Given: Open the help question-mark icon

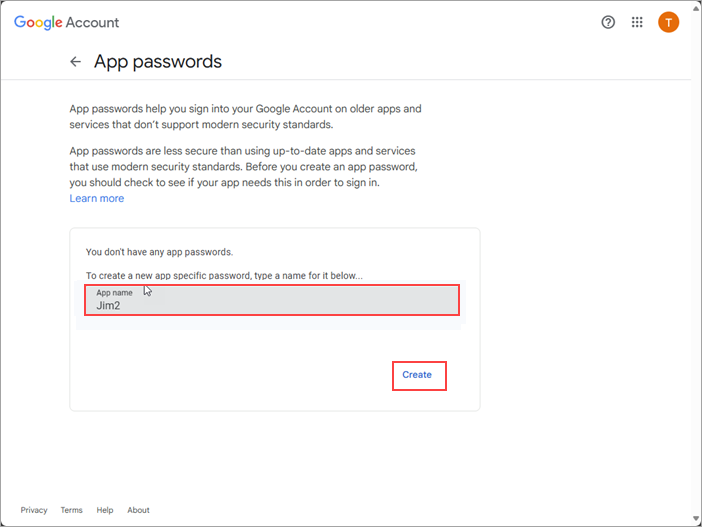Looking at the screenshot, I should pos(608,22).
